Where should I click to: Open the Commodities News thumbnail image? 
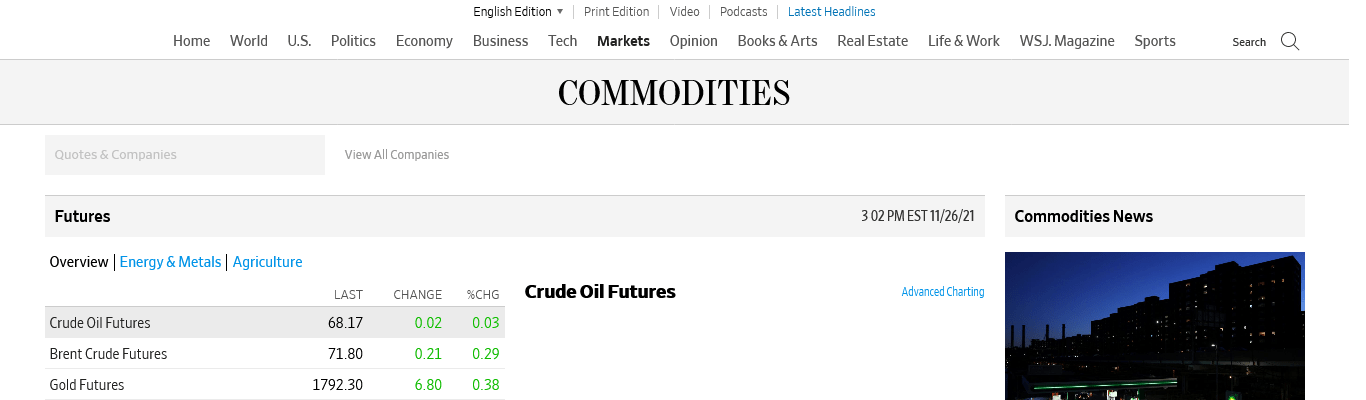(x=1154, y=326)
